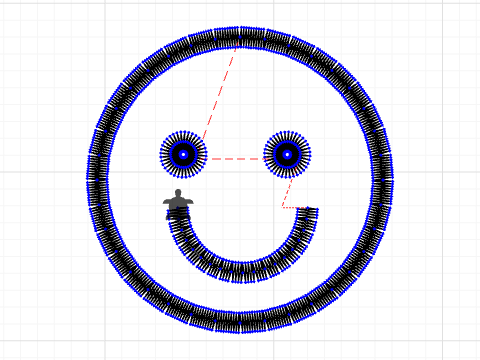Screen dimensions: 480x360
Task: Click the gray figure marker on the smile
Action: coord(178,204)
